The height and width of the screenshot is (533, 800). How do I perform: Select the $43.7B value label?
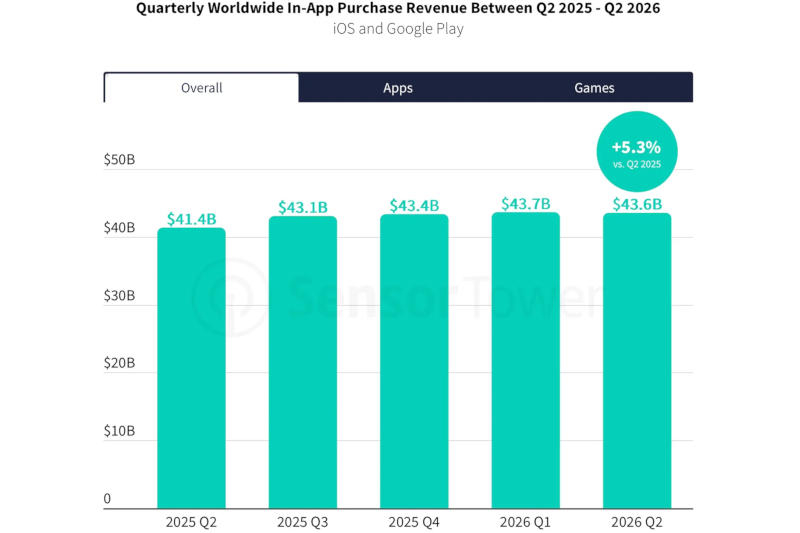(x=526, y=204)
